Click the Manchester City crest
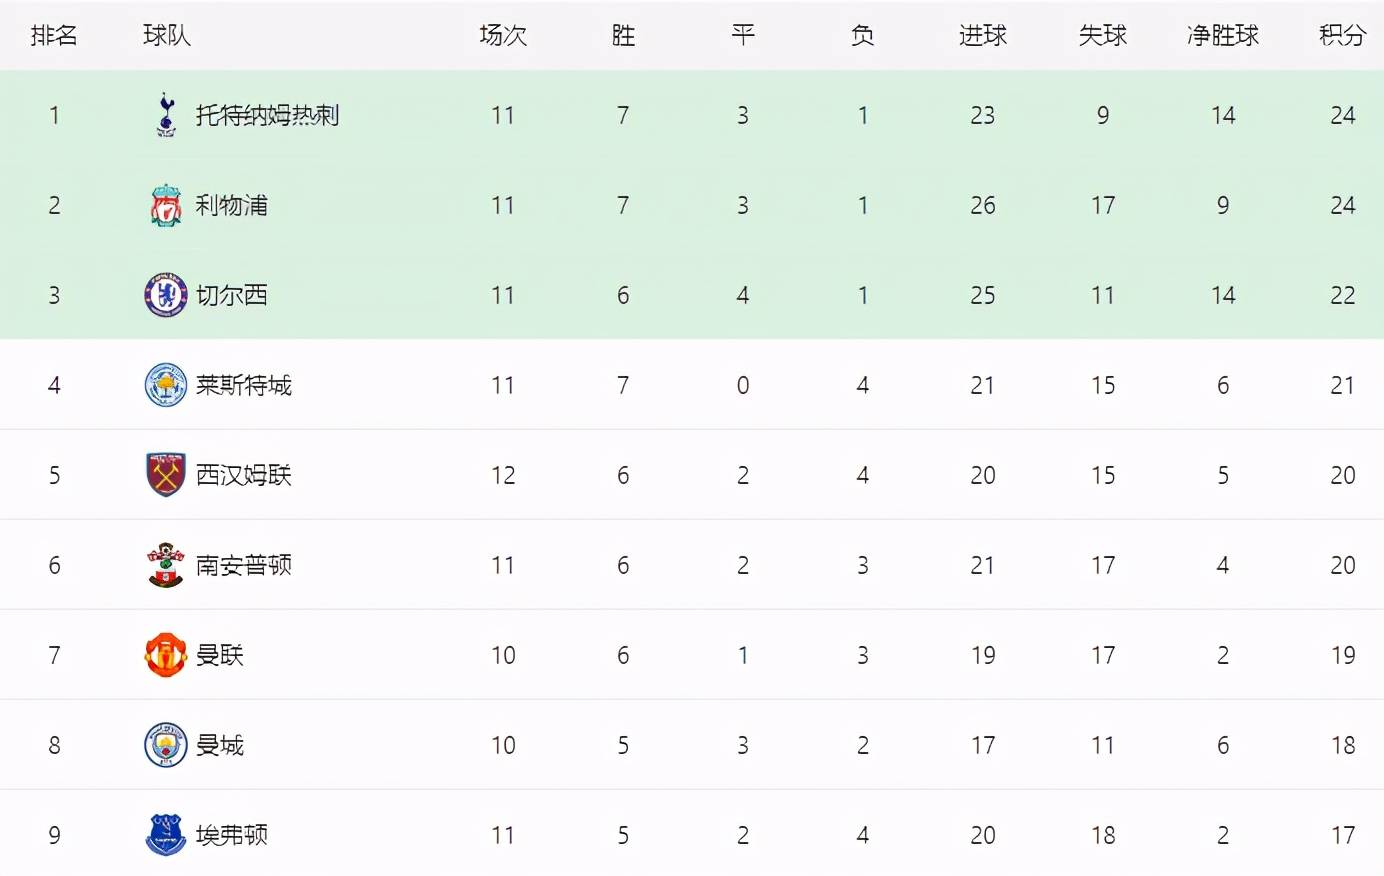Image resolution: width=1384 pixels, height=876 pixels. click(x=166, y=745)
